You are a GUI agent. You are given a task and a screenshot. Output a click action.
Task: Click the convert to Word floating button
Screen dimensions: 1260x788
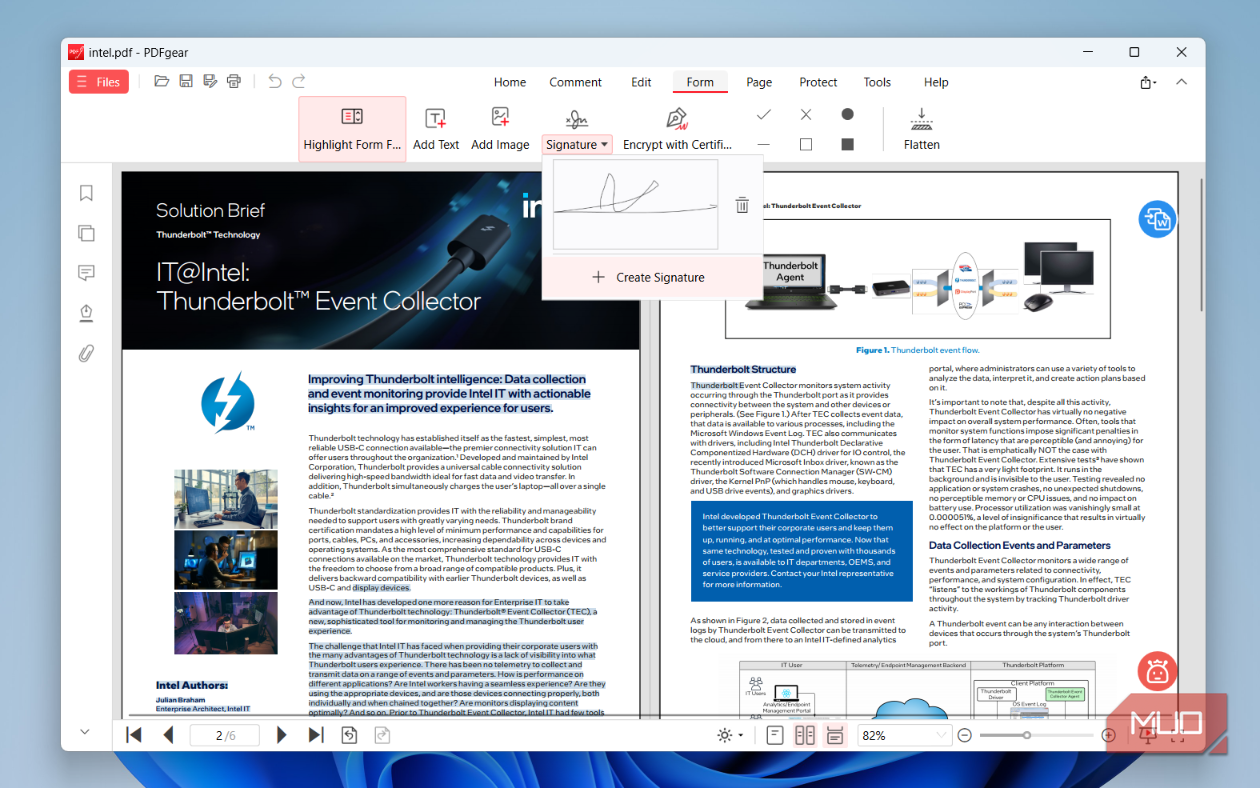[1158, 219]
